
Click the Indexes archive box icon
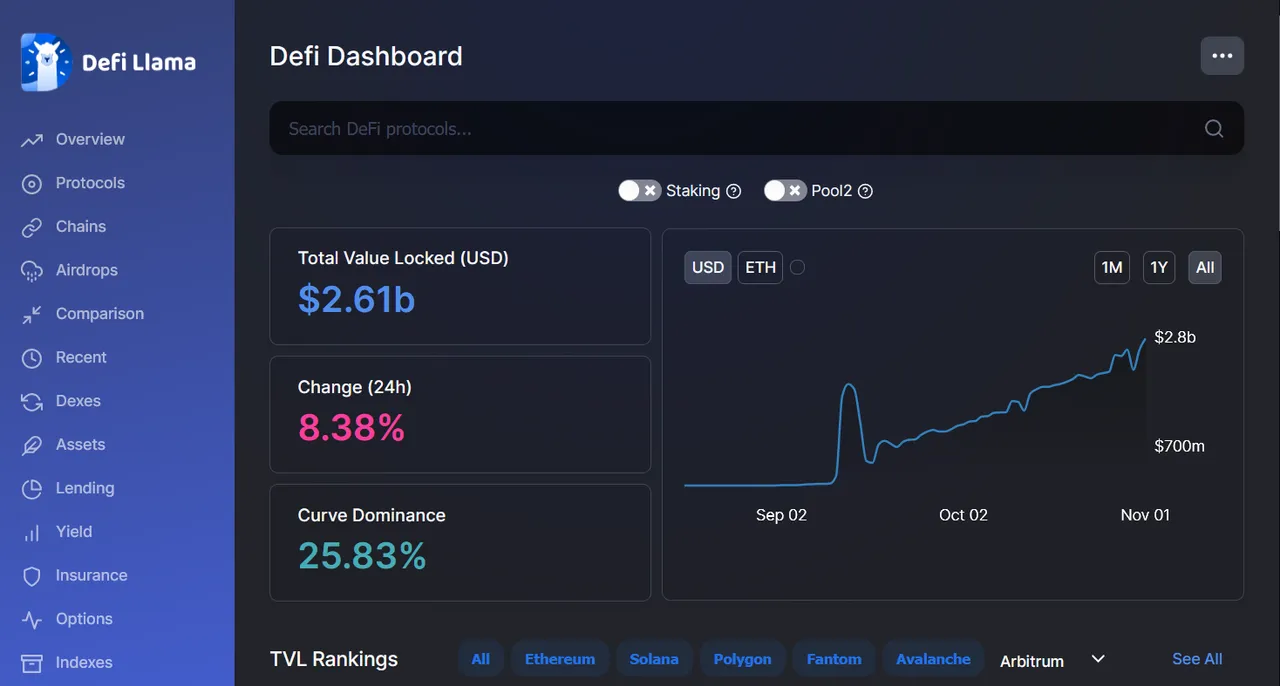click(32, 663)
